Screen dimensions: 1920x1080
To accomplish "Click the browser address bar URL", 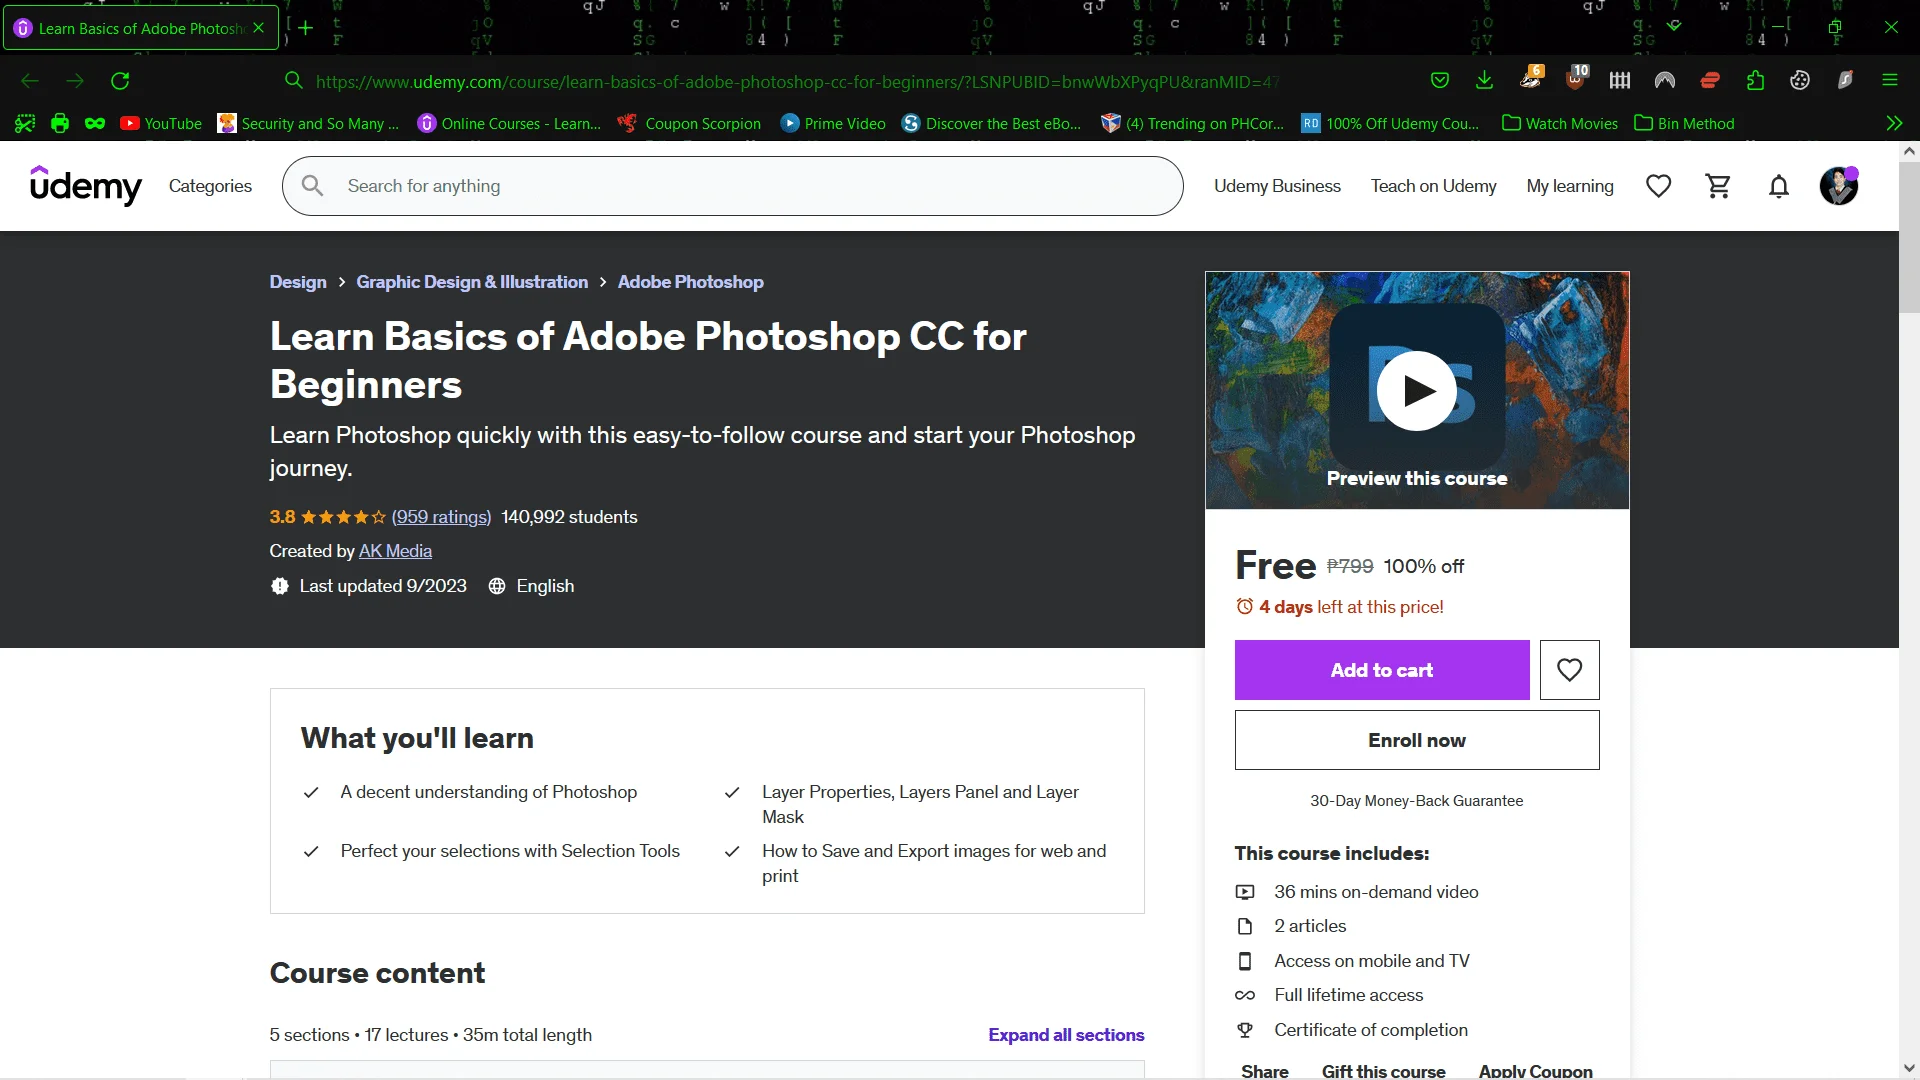I will (x=797, y=82).
